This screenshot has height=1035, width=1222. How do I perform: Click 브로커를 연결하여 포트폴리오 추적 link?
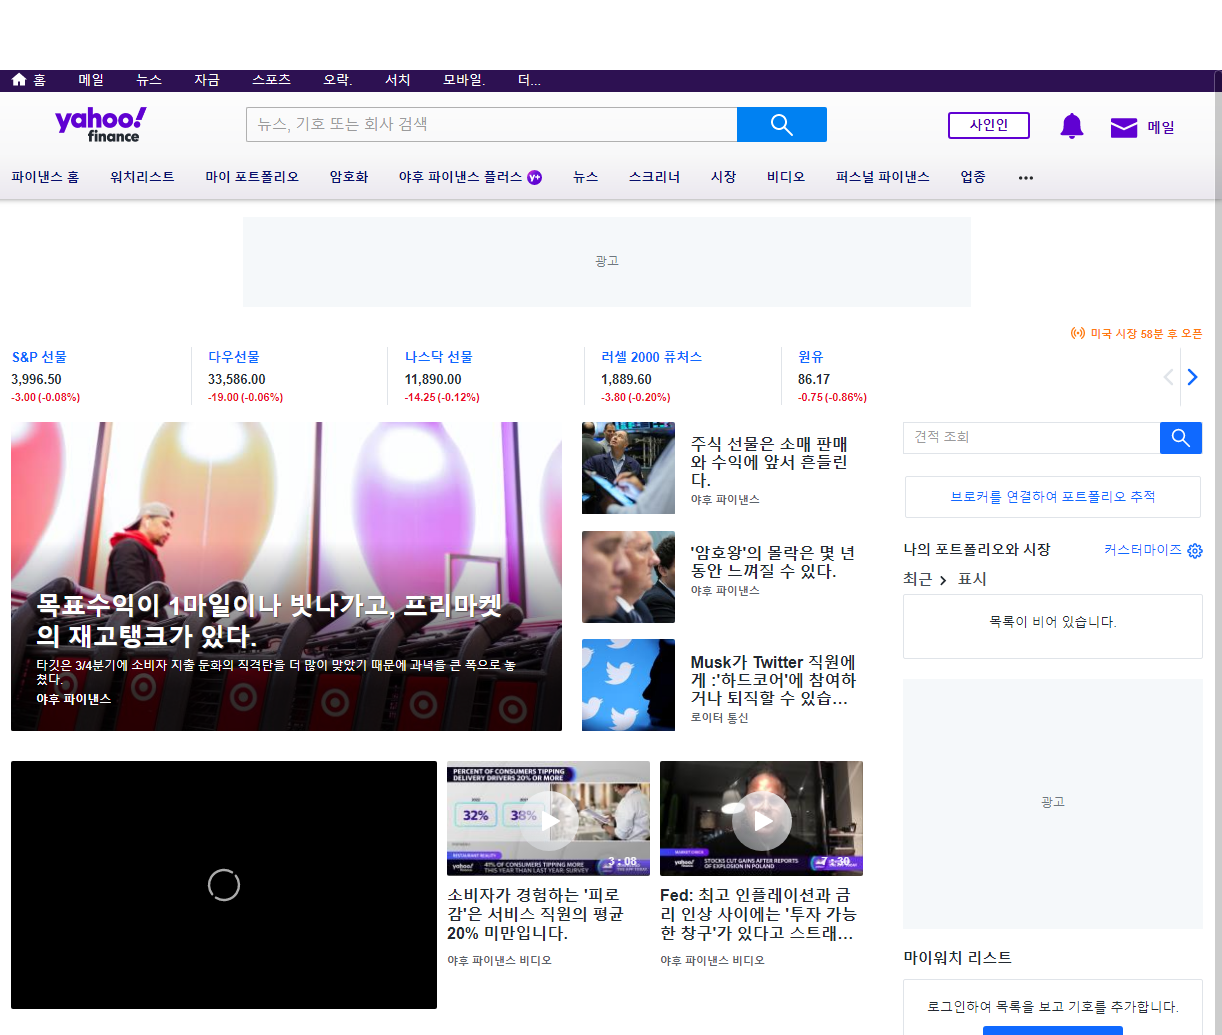[1053, 497]
